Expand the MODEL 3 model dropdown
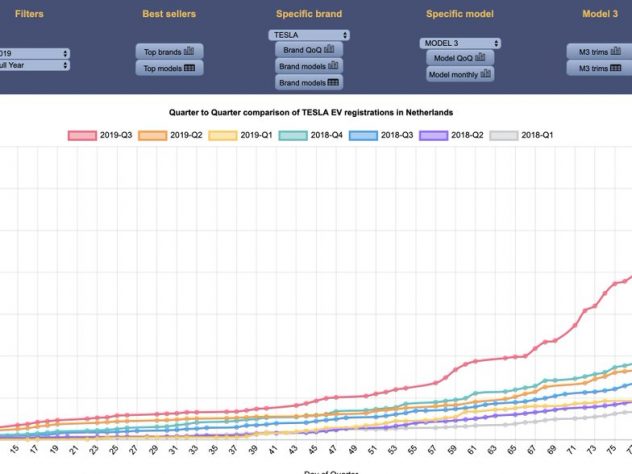 coord(460,43)
